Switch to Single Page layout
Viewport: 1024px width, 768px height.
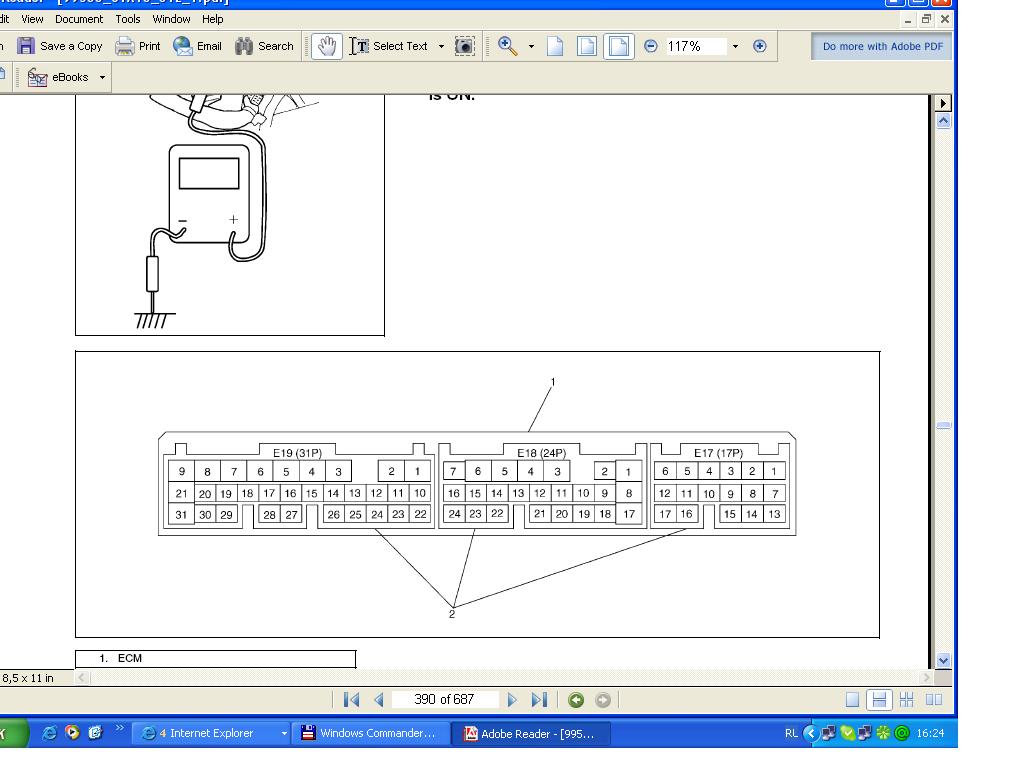(852, 700)
